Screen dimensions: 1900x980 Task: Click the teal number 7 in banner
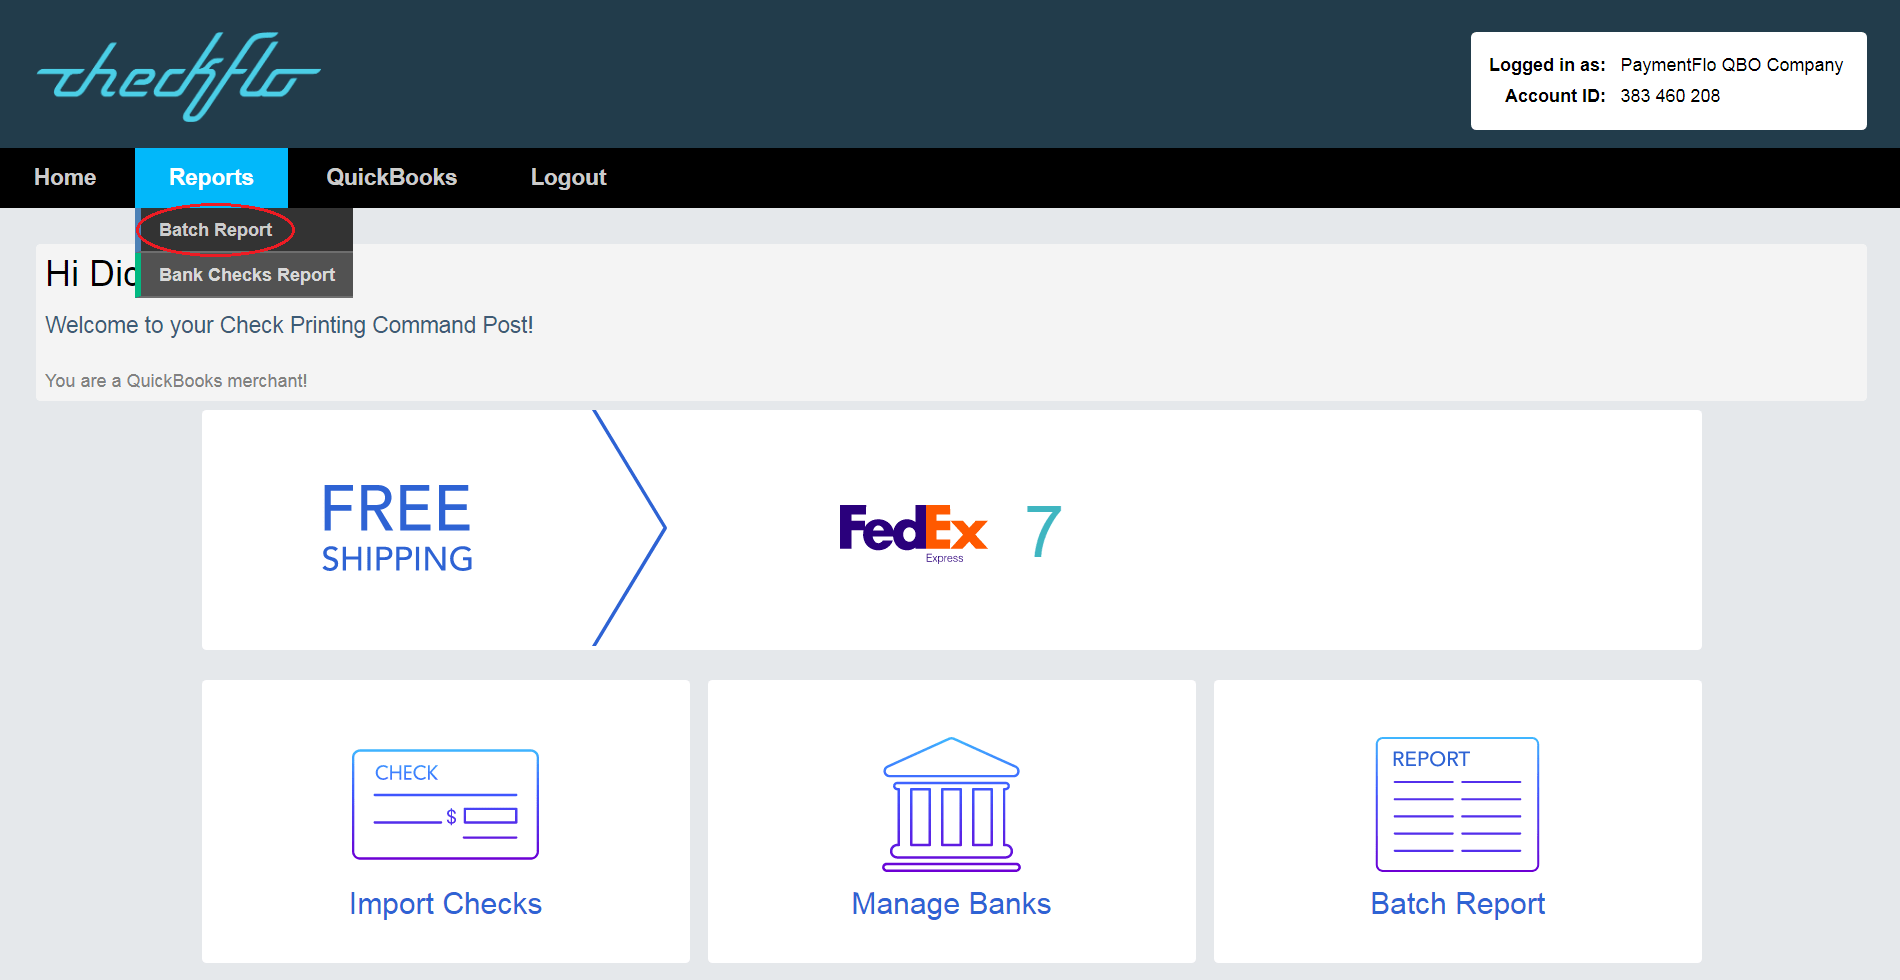click(x=1043, y=531)
